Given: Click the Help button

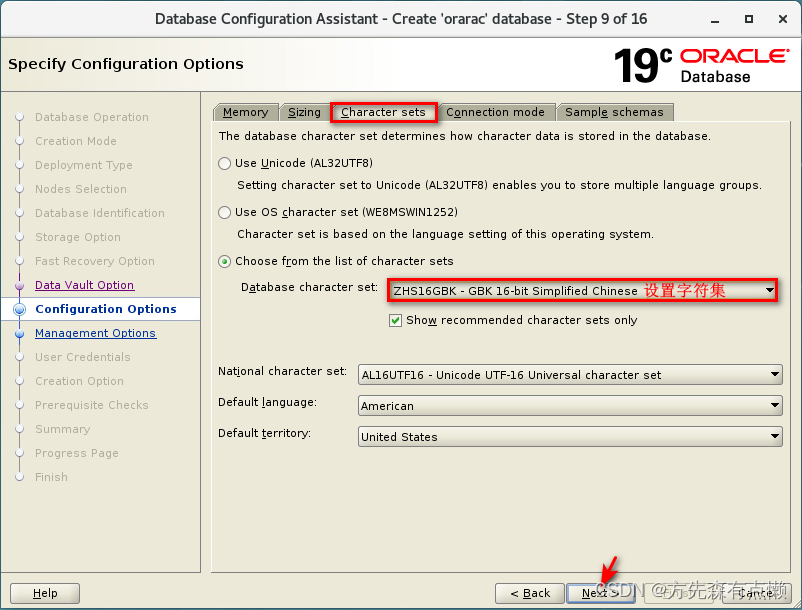Looking at the screenshot, I should 45,593.
